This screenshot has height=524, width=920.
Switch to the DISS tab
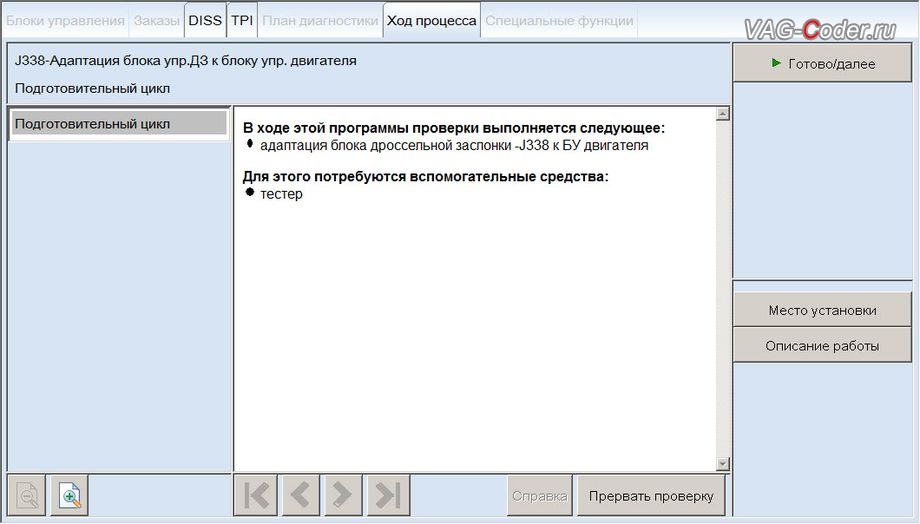coord(205,21)
